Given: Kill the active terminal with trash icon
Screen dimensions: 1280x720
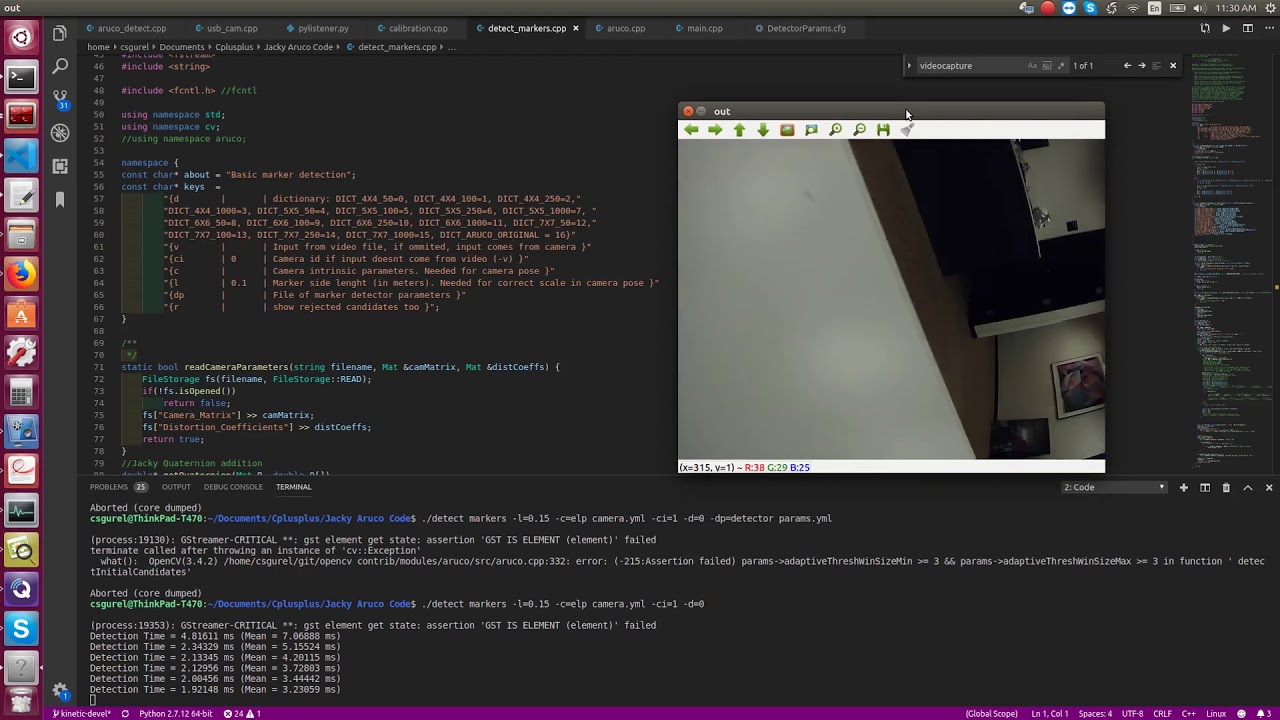Looking at the screenshot, I should pos(1226,487).
